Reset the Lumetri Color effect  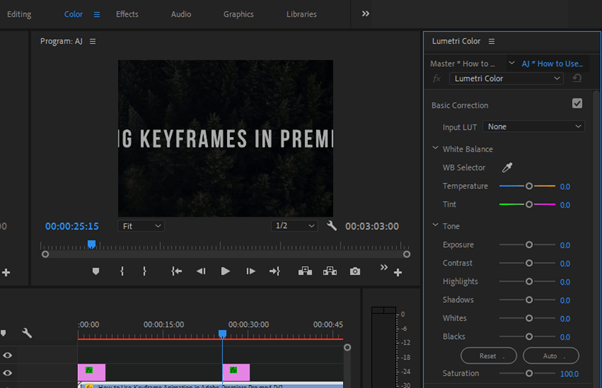point(577,79)
